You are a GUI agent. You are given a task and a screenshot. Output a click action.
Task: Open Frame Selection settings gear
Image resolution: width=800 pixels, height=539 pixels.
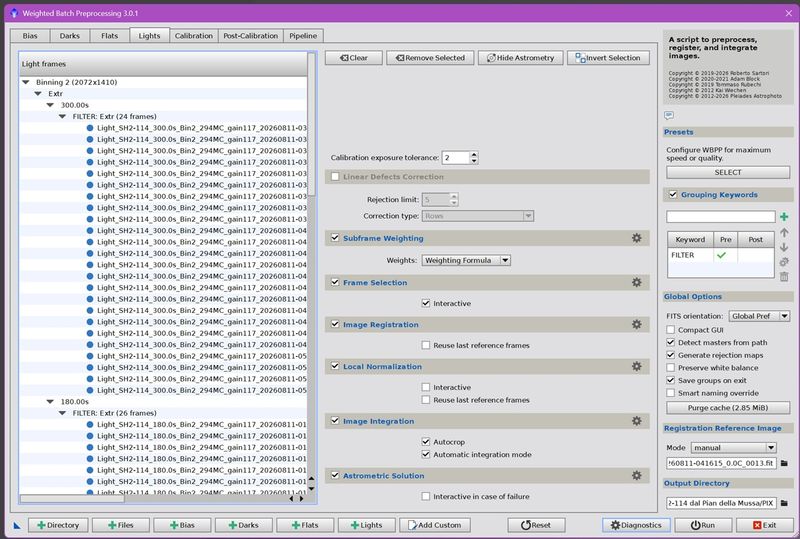(636, 282)
